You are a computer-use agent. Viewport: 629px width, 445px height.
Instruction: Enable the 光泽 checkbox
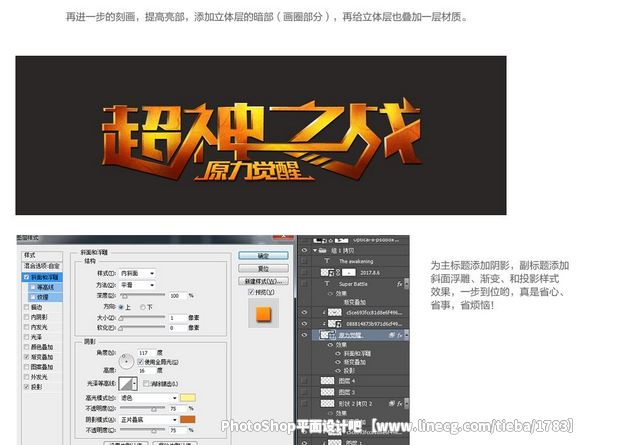(26, 337)
